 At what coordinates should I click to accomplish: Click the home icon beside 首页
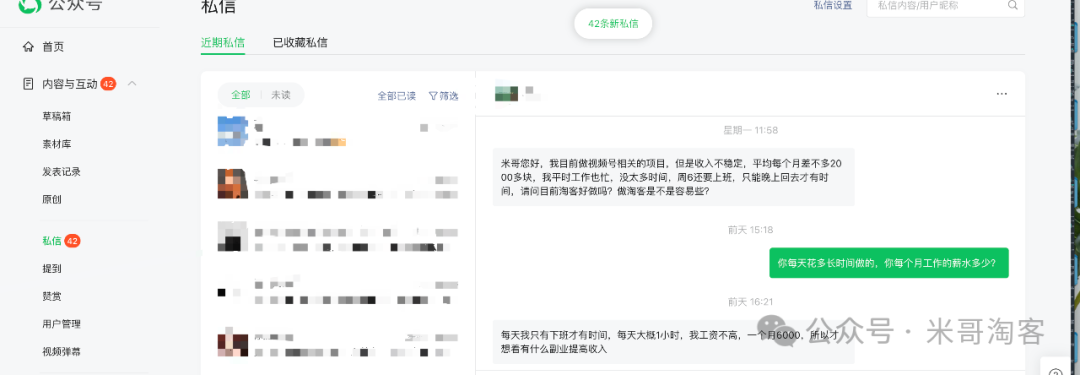click(x=28, y=47)
